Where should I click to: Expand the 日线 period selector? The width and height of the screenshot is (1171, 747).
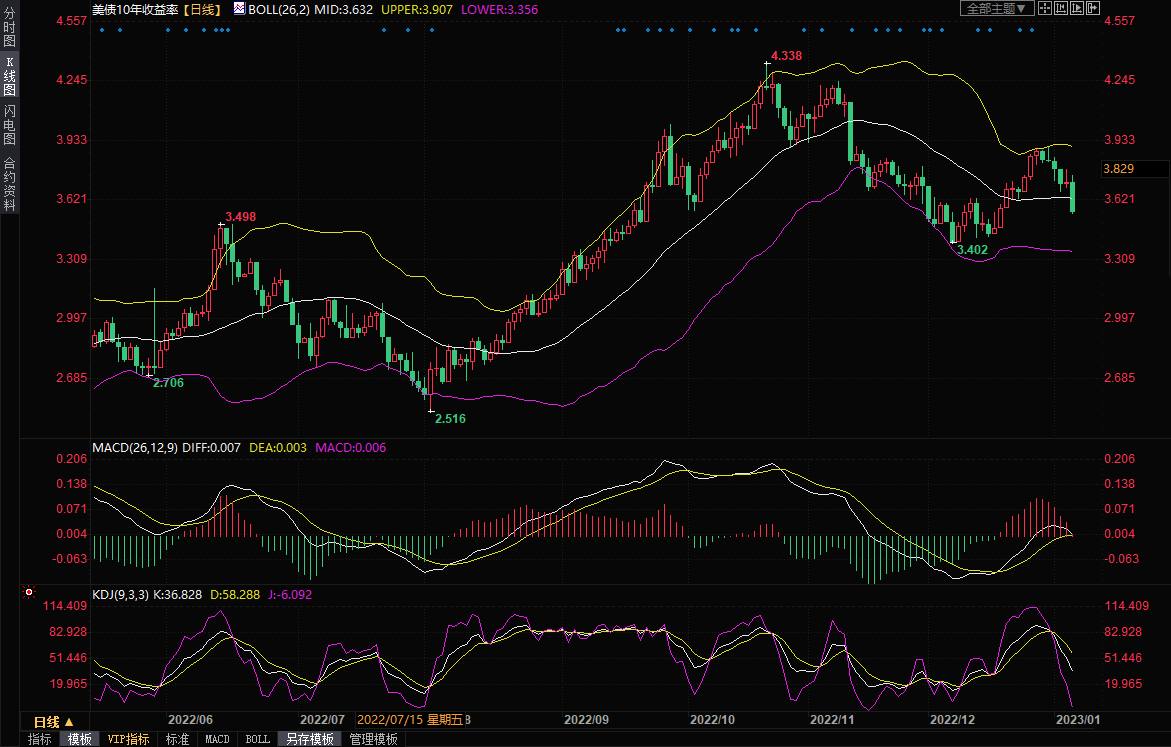click(54, 722)
